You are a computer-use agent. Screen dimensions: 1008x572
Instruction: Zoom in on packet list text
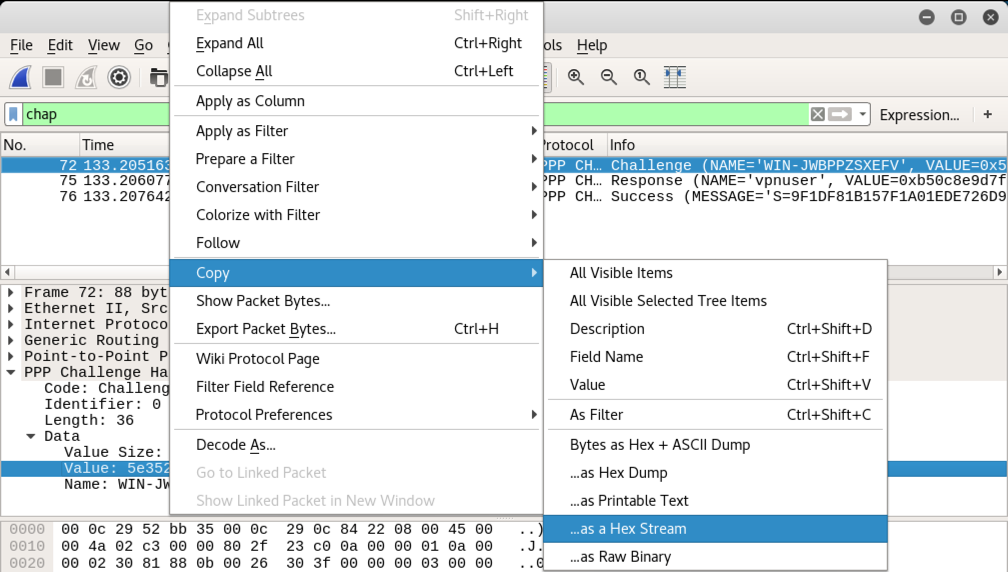point(576,77)
